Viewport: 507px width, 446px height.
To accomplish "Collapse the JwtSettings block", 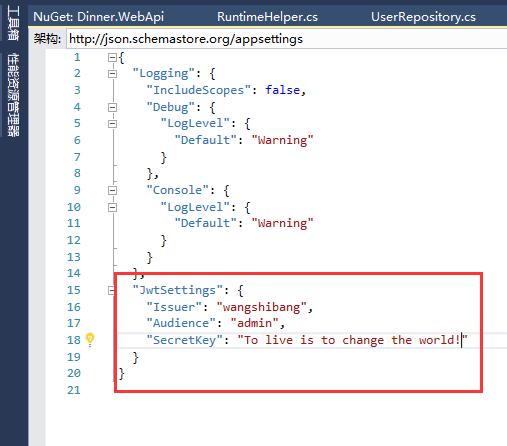I will 111,291.
